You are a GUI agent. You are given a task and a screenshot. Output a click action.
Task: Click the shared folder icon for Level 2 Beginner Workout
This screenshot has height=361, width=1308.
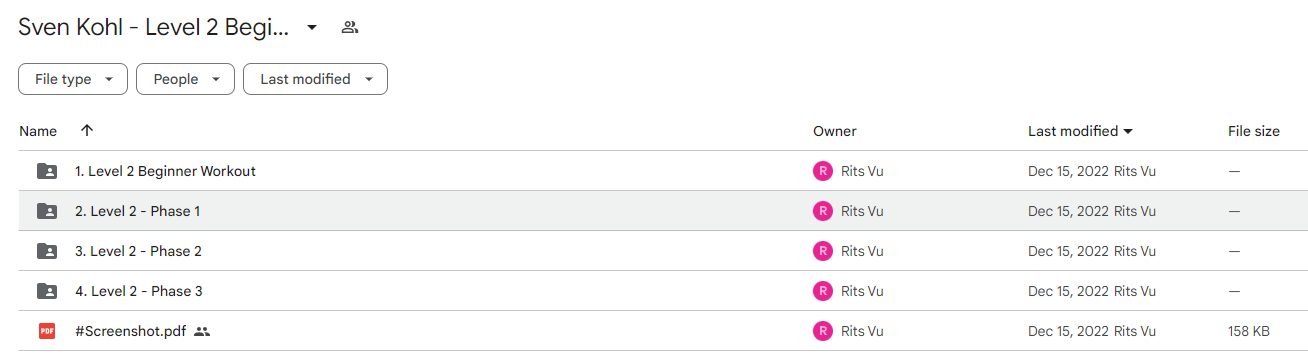click(47, 171)
